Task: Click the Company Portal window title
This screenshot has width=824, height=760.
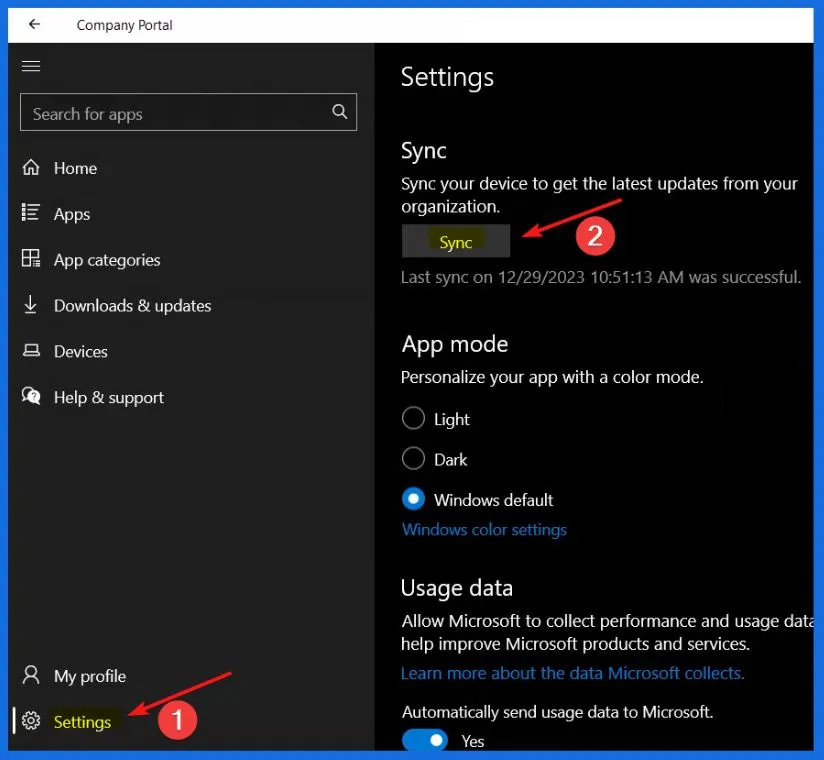Action: coord(124,25)
